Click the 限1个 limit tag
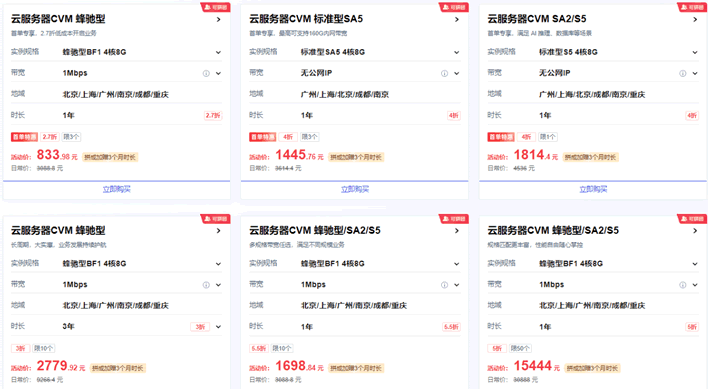 [x=548, y=137]
